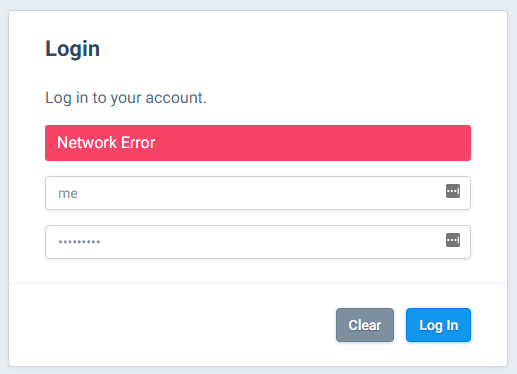
Task: Click empty middle of the password input
Action: (x=258, y=242)
